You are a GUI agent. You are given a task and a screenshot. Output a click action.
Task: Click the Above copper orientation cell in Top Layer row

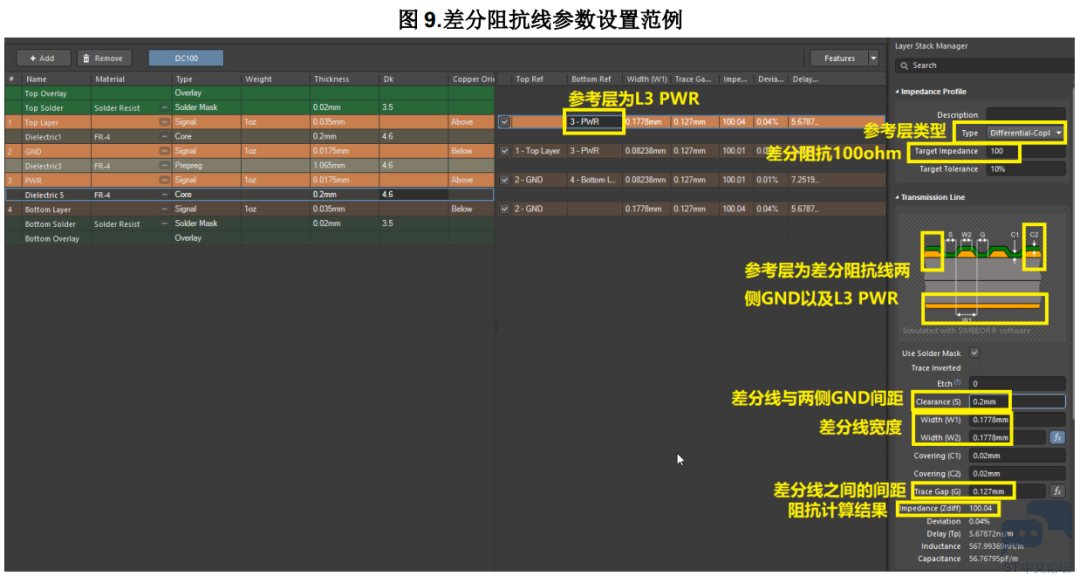click(471, 122)
